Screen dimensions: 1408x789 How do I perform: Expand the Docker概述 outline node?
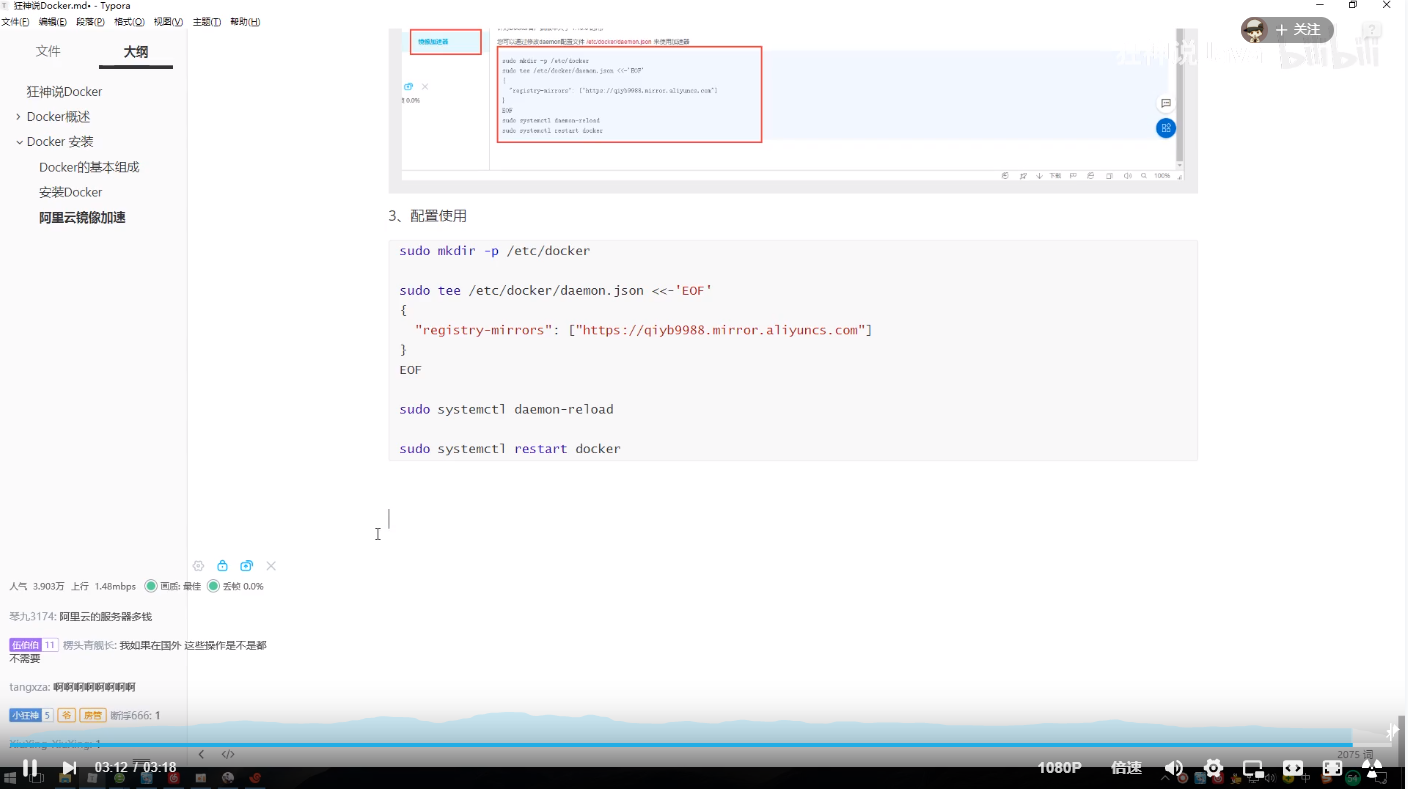(18, 117)
